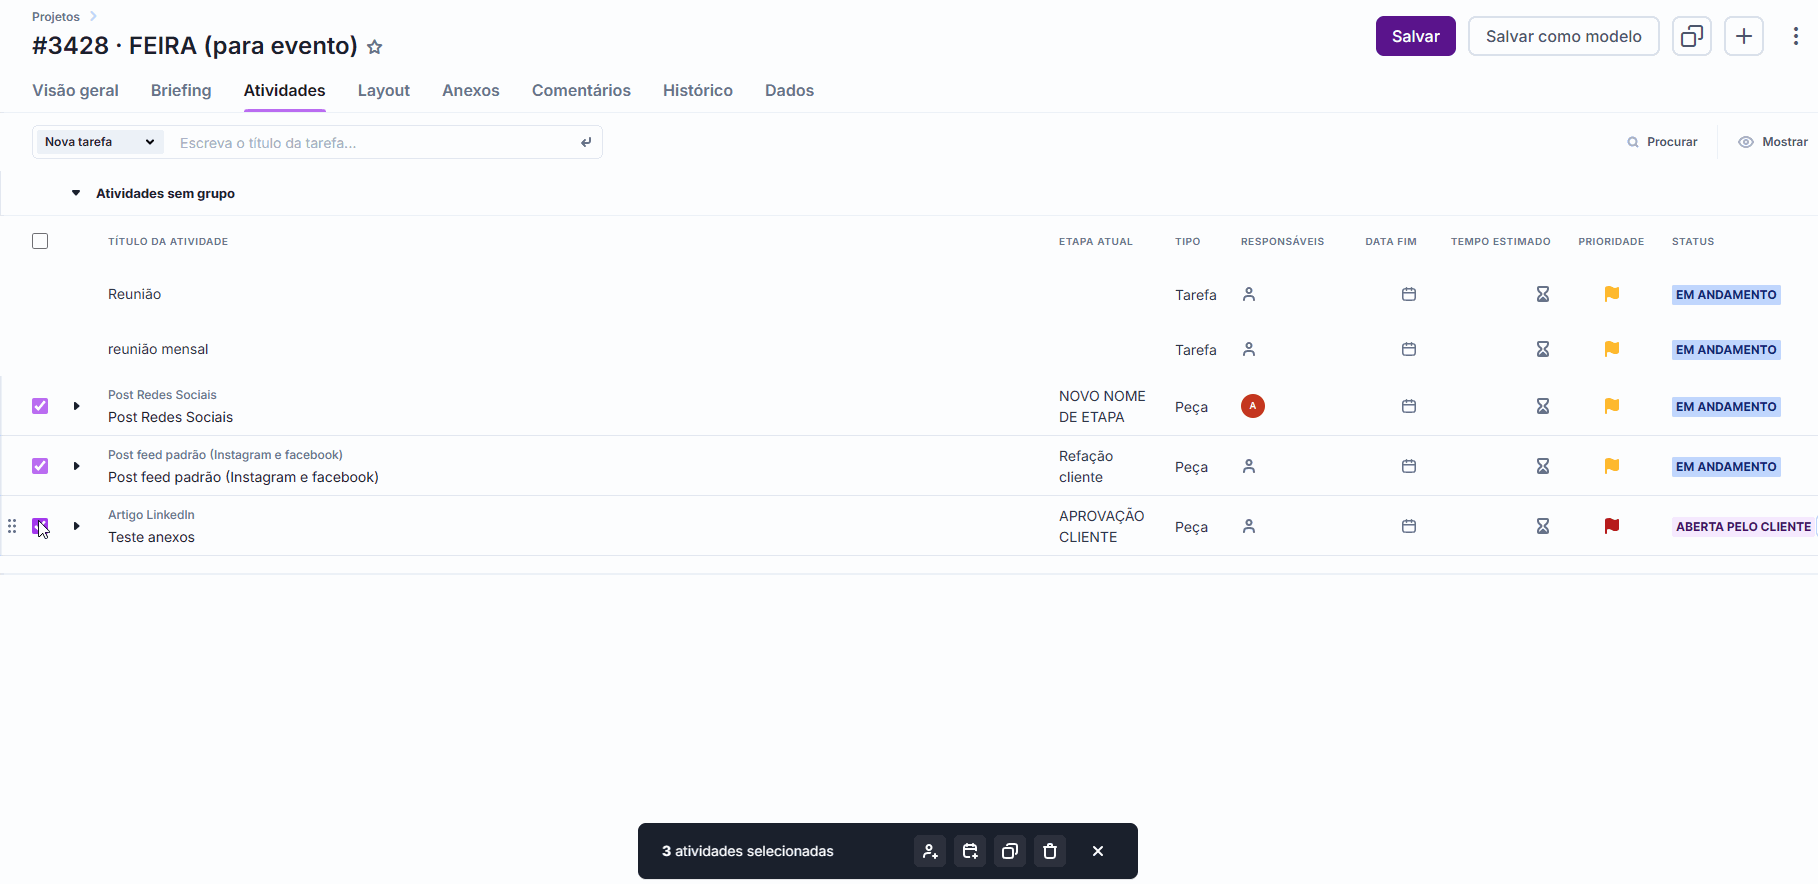Click the Refação cliente stage cell
Viewport: 1818px width, 884px height.
(1086, 467)
